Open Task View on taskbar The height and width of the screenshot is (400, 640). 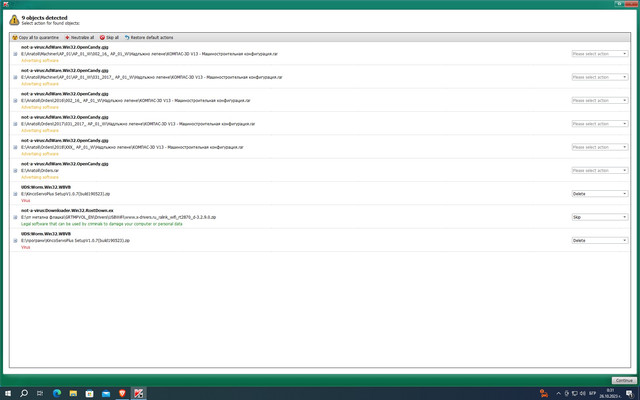[x=40, y=393]
